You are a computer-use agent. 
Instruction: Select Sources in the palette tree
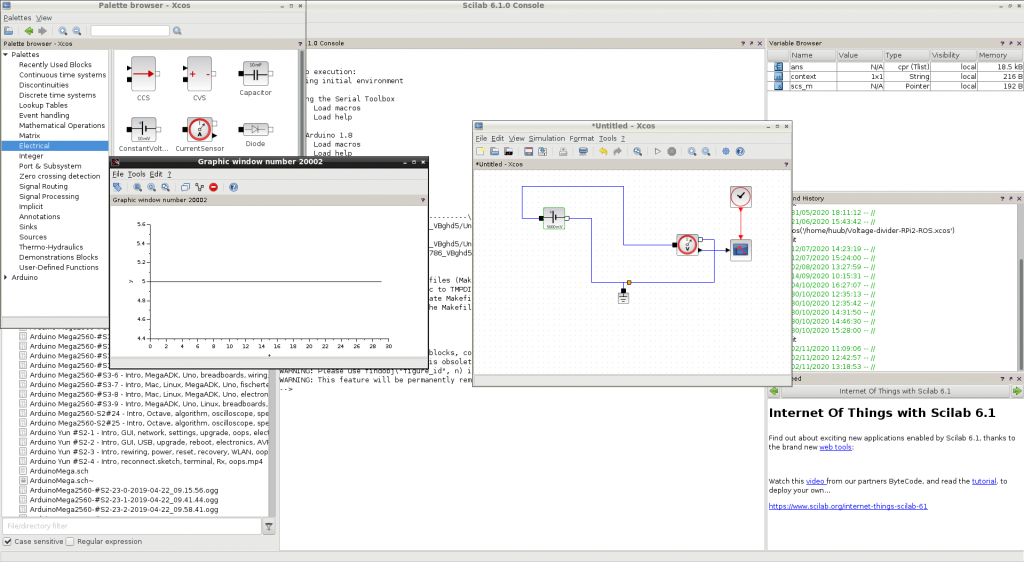point(33,237)
